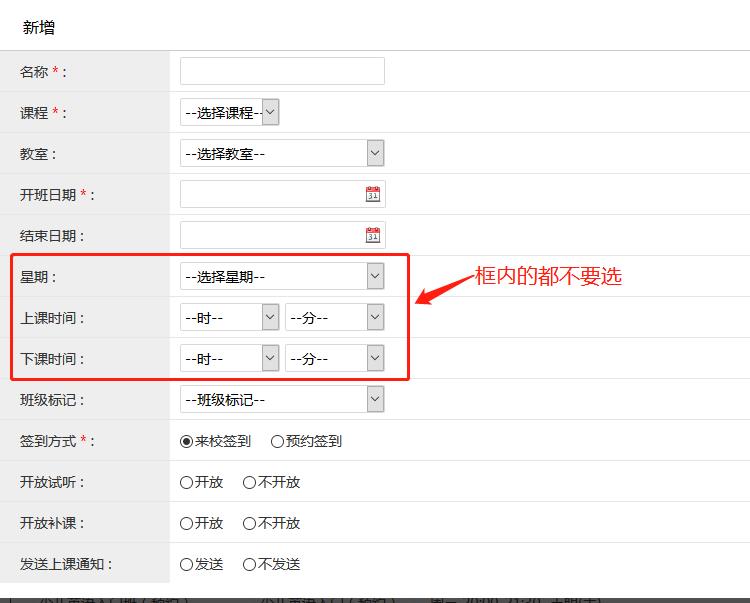Select 不发送 for 发送上课通知
Image resolution: width=750 pixels, height=603 pixels.
250,564
